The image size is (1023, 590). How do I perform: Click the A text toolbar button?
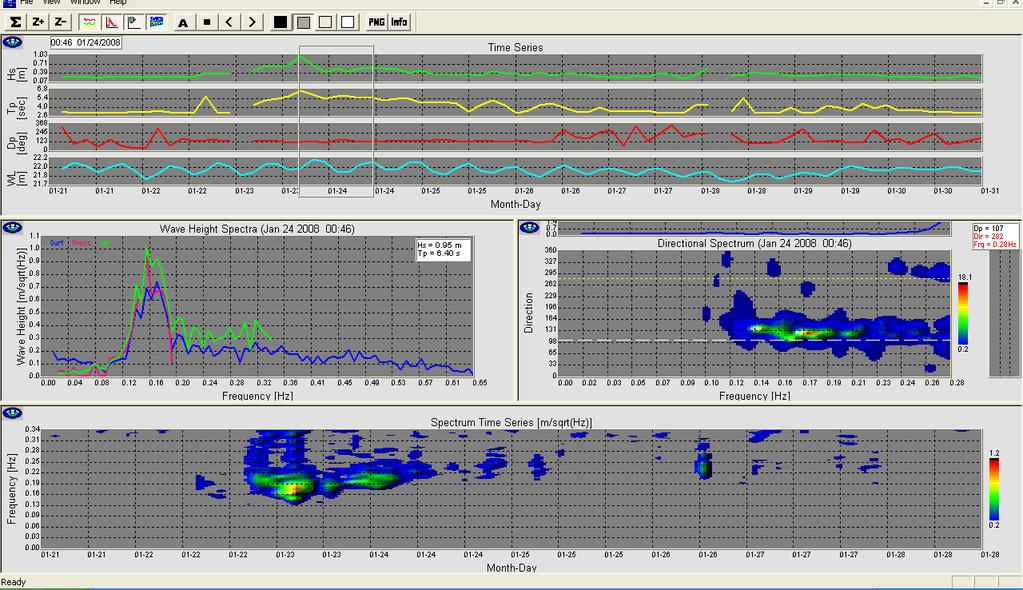tap(183, 22)
